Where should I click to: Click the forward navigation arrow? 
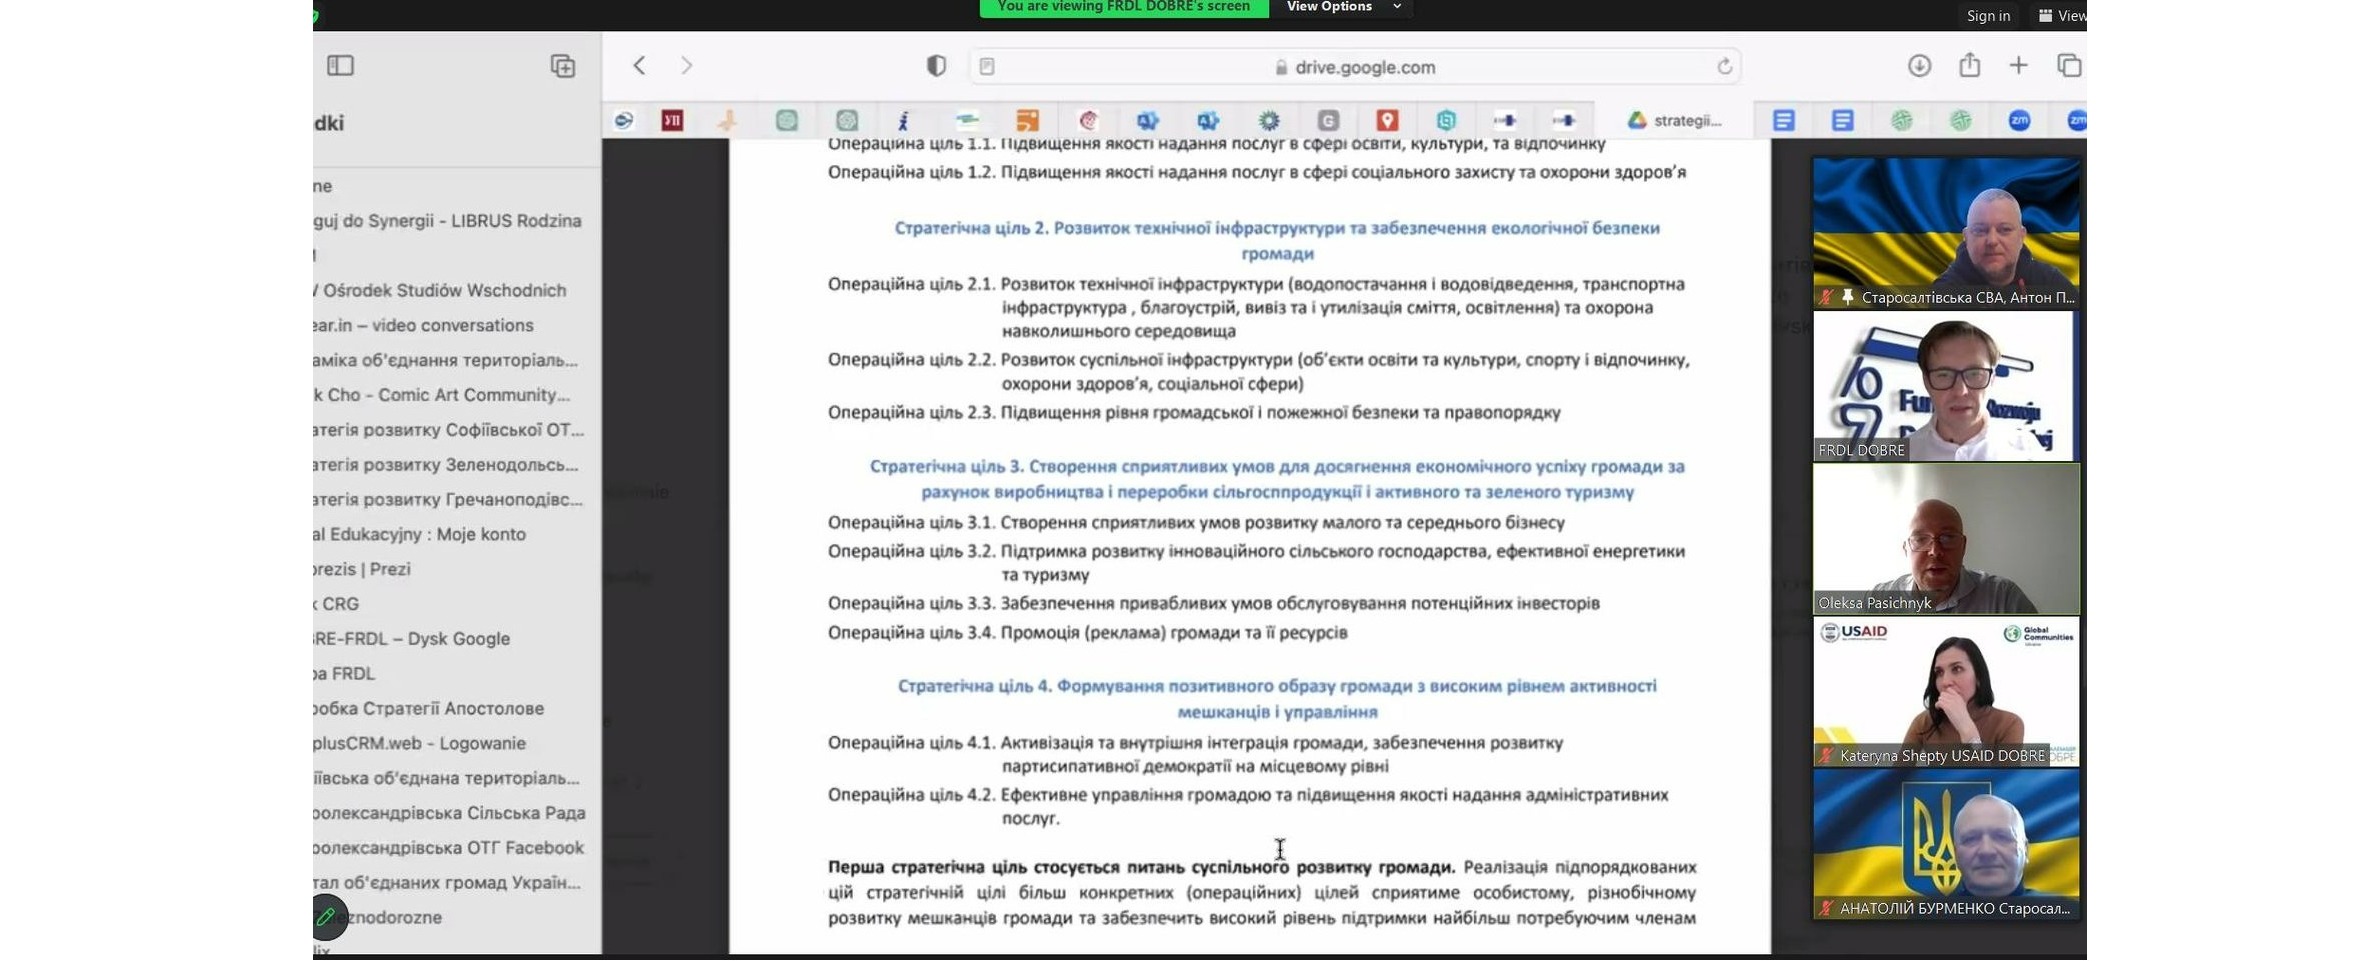click(686, 66)
